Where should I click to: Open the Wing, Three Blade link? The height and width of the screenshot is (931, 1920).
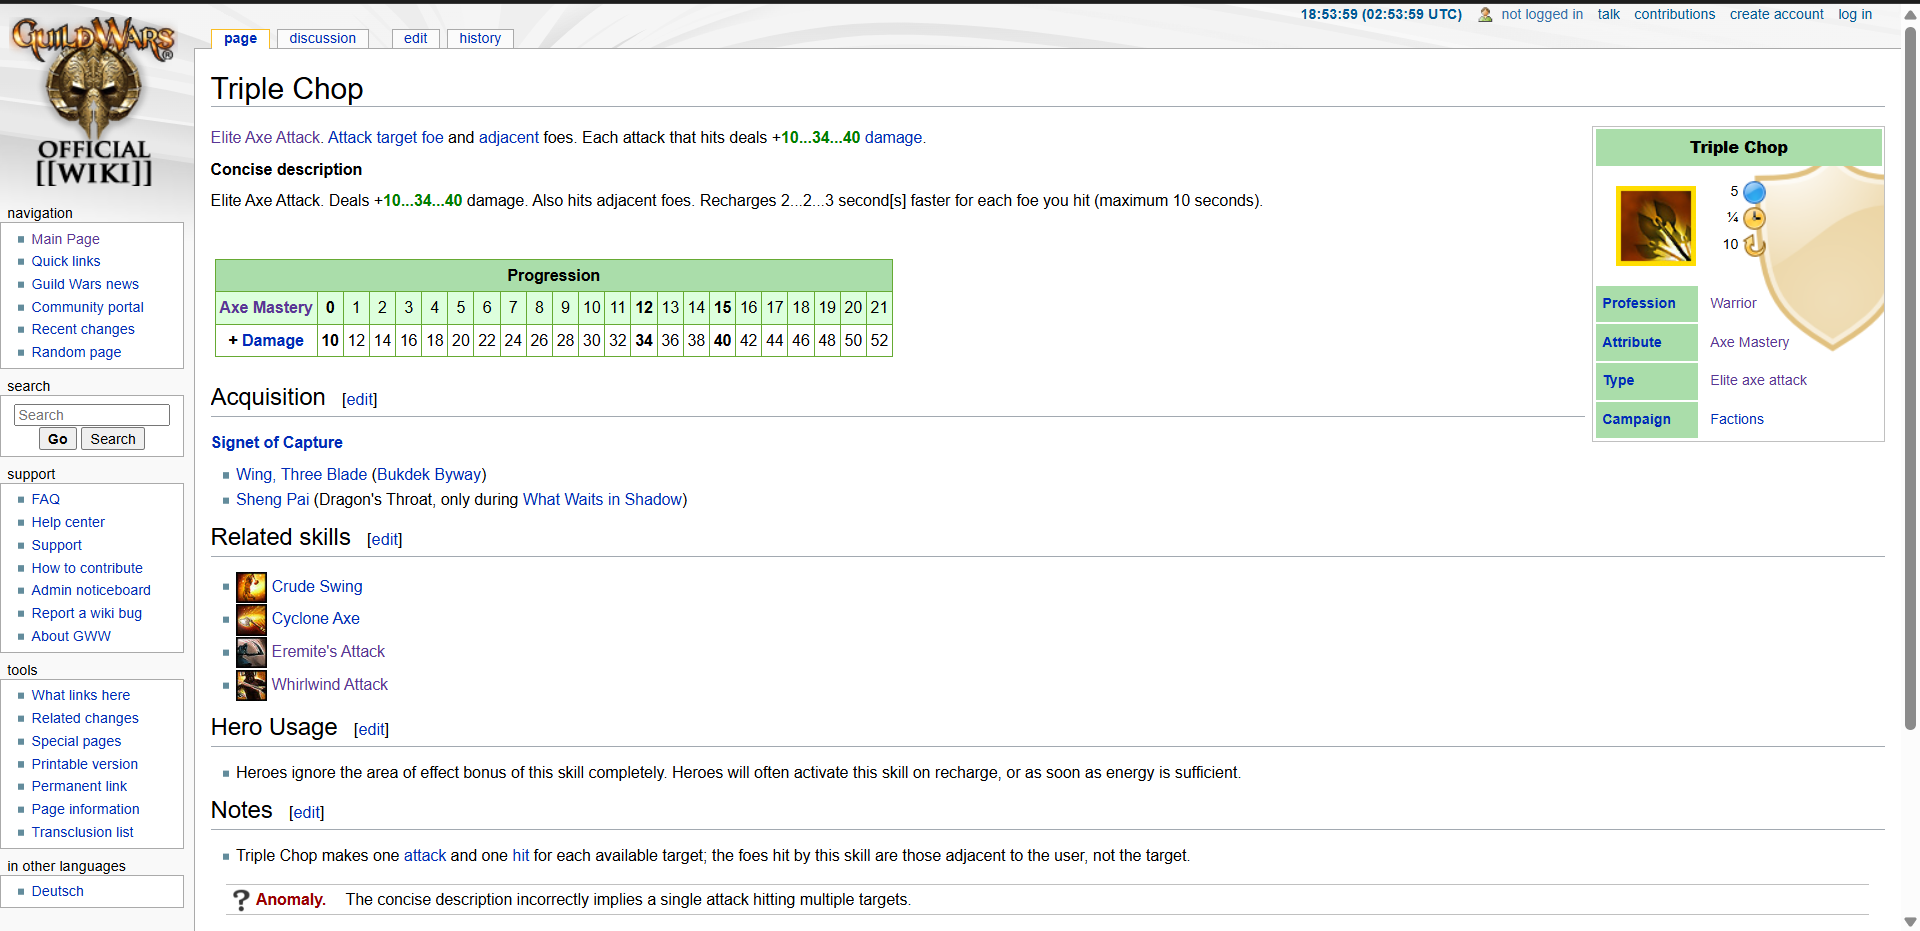301,474
